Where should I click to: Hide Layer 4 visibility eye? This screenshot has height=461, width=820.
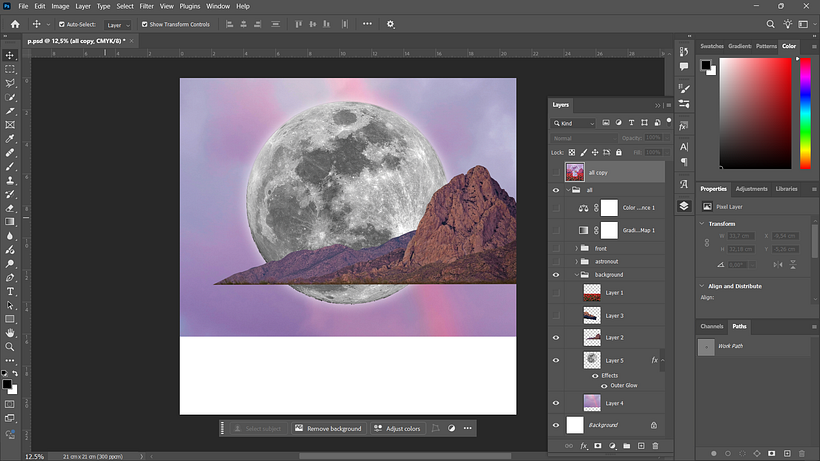pos(556,403)
